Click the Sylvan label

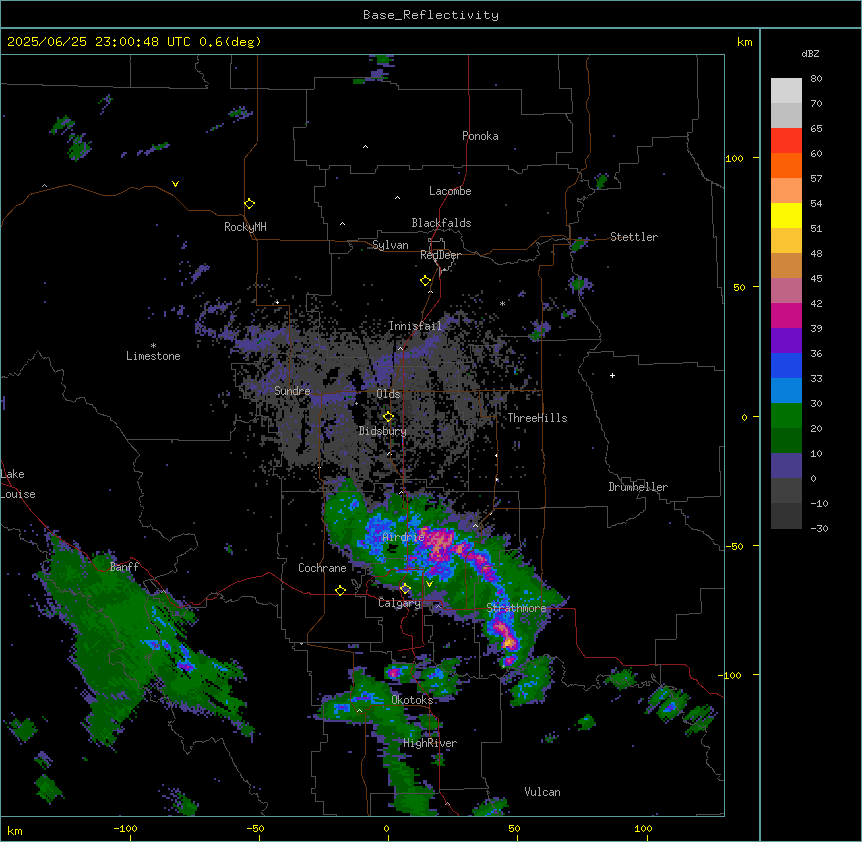[x=390, y=245]
